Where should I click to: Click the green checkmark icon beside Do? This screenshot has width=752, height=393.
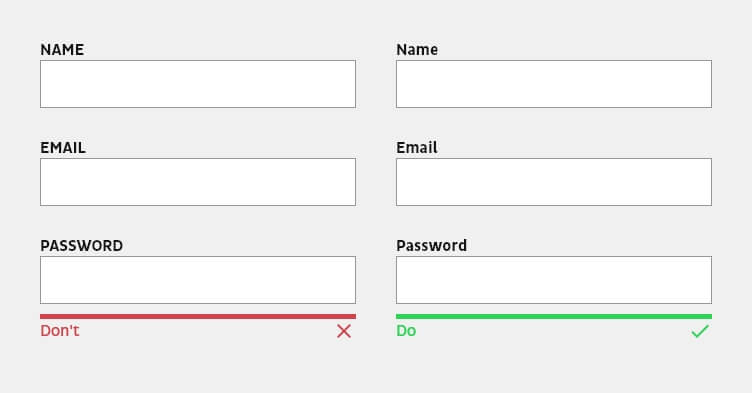point(700,331)
